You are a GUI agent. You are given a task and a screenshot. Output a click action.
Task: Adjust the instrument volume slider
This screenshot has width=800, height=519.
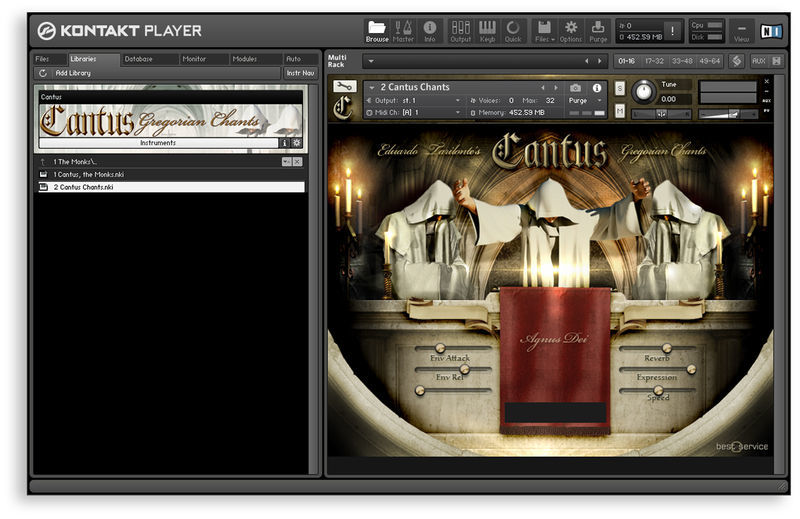click(727, 114)
